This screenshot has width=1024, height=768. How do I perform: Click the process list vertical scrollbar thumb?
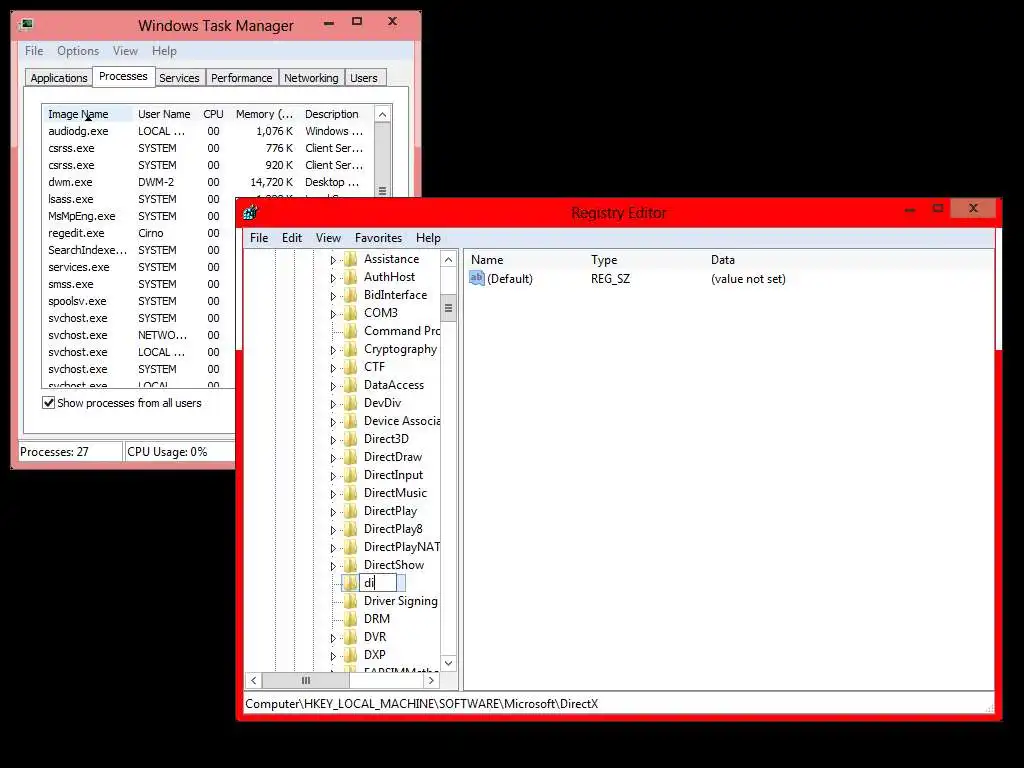(x=382, y=191)
